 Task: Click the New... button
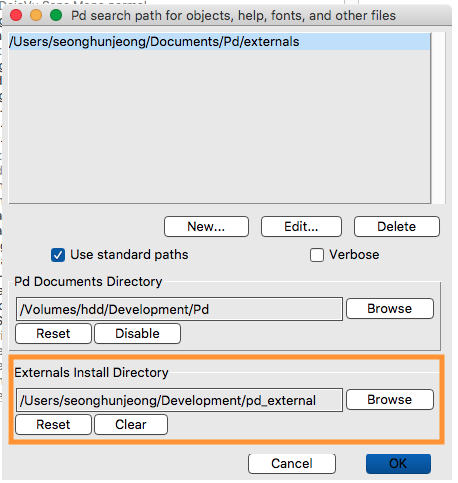pyautogui.click(x=206, y=227)
